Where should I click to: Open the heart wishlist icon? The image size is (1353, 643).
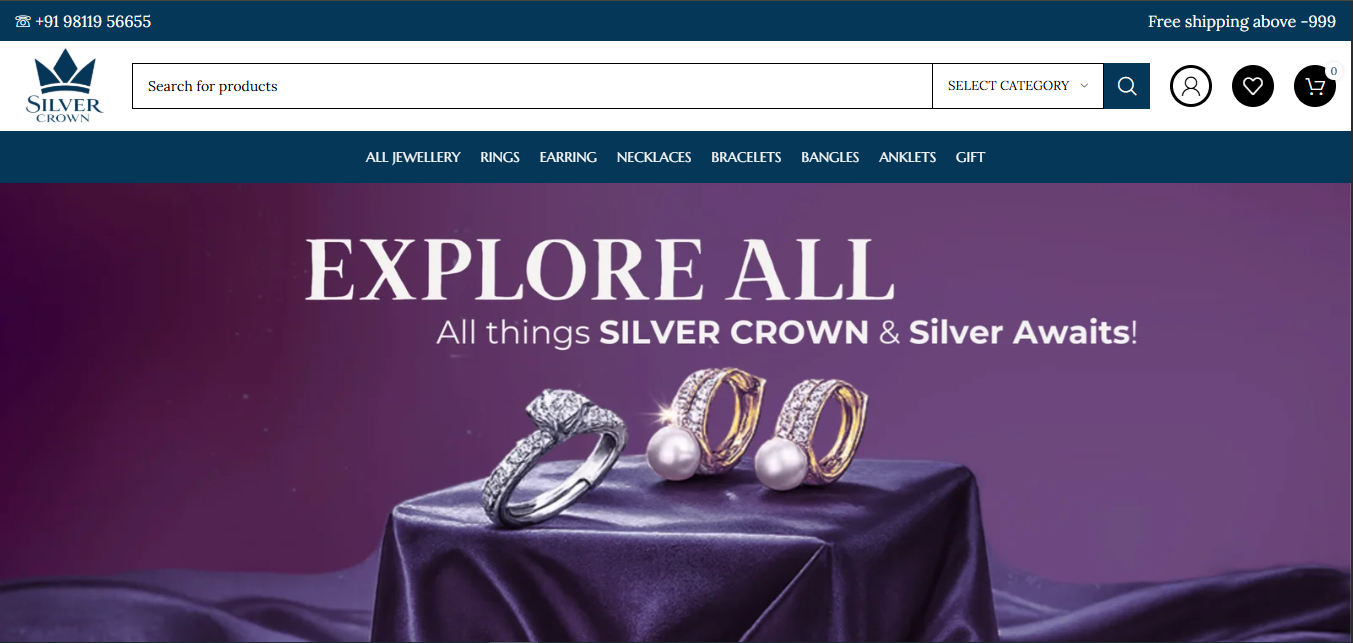click(x=1253, y=86)
